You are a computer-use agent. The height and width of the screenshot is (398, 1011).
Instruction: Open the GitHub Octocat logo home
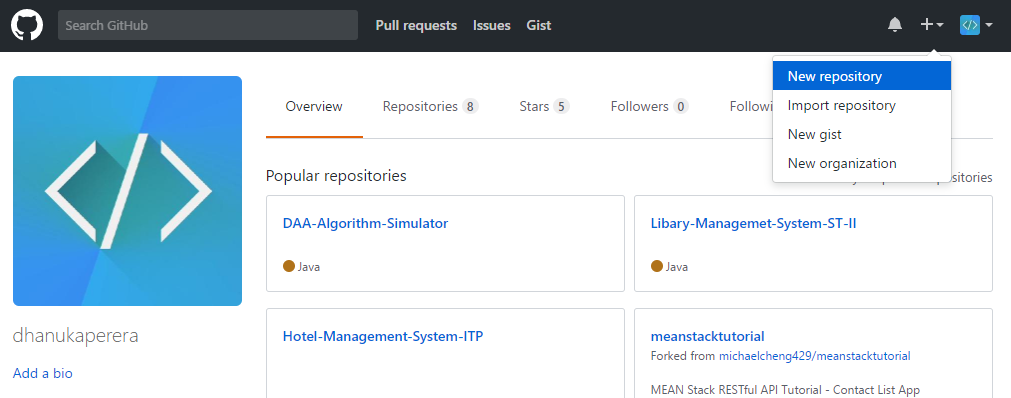[26, 25]
